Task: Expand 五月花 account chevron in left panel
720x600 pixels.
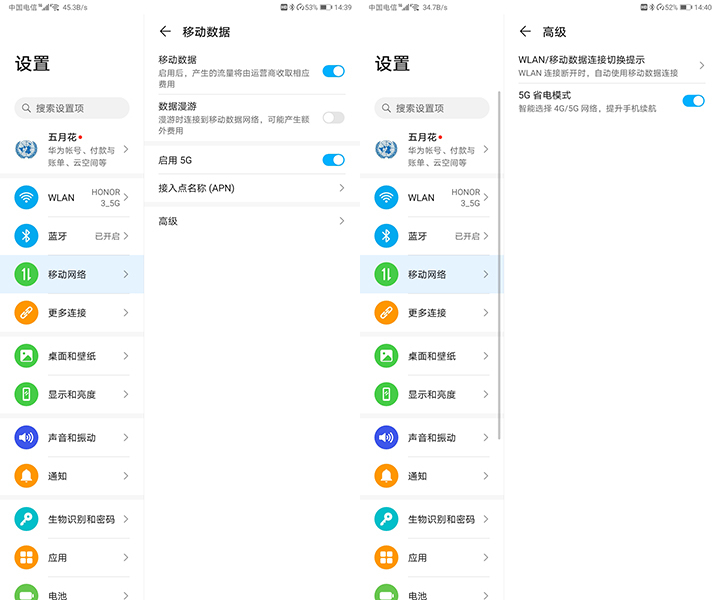Action: point(126,149)
